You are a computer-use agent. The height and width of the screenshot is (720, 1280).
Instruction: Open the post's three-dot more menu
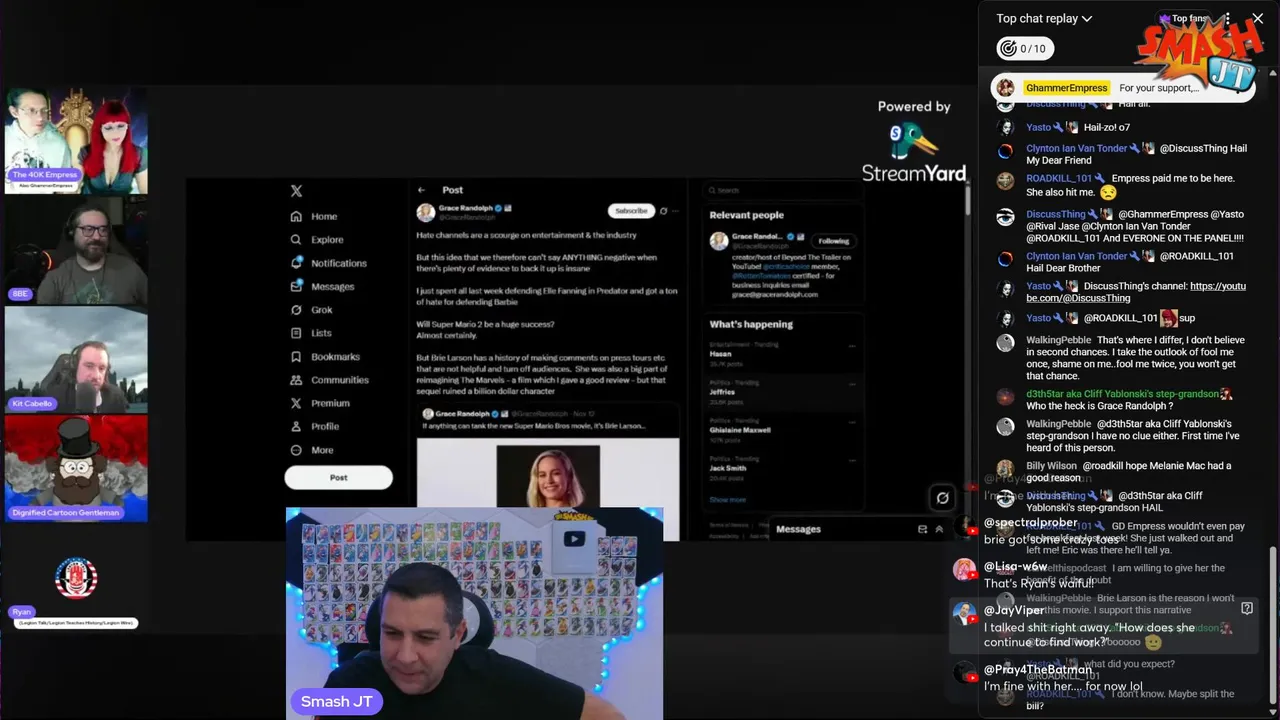pyautogui.click(x=676, y=211)
